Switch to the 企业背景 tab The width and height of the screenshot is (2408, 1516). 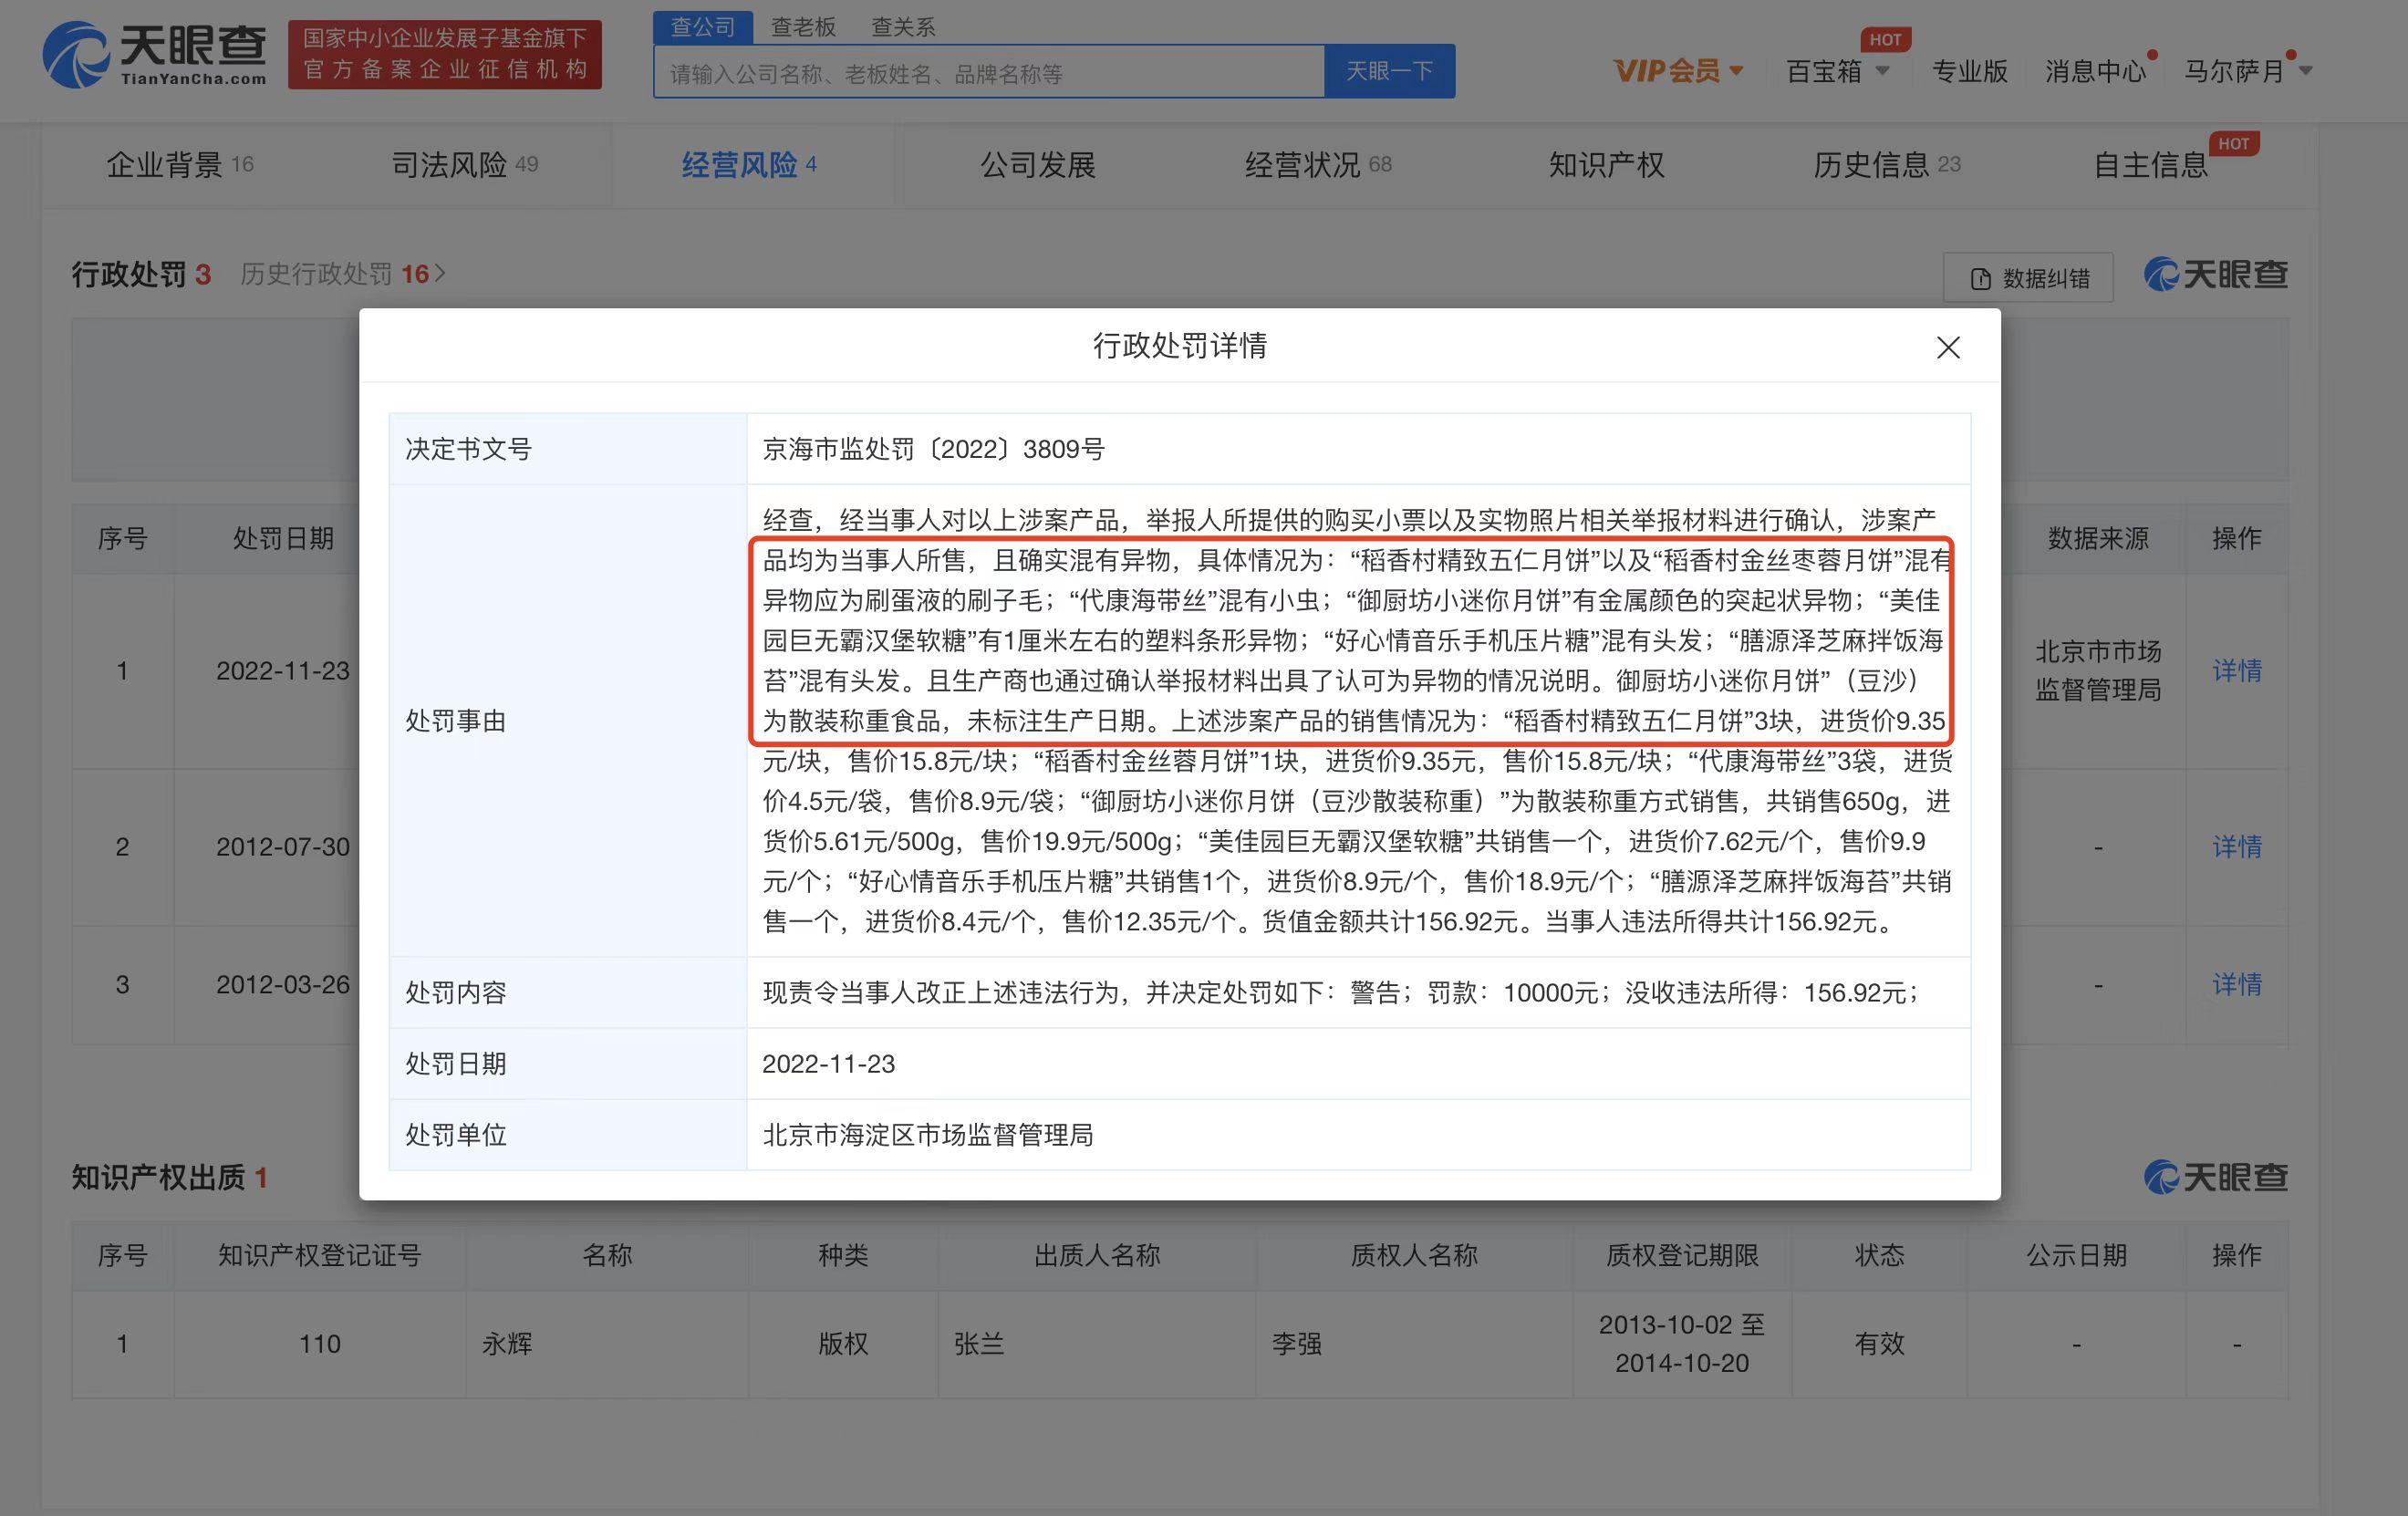(180, 164)
